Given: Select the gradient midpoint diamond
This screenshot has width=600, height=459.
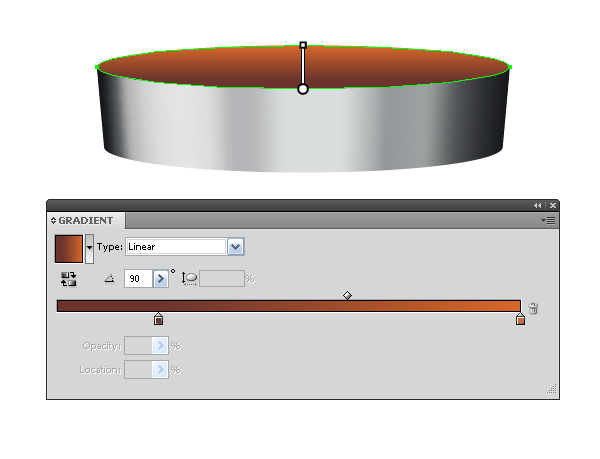Looking at the screenshot, I should click(347, 296).
